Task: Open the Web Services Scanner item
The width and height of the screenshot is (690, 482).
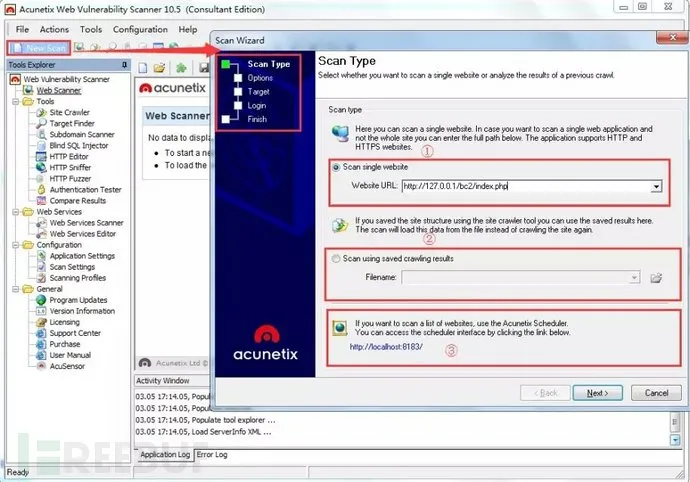Action: pos(86,223)
